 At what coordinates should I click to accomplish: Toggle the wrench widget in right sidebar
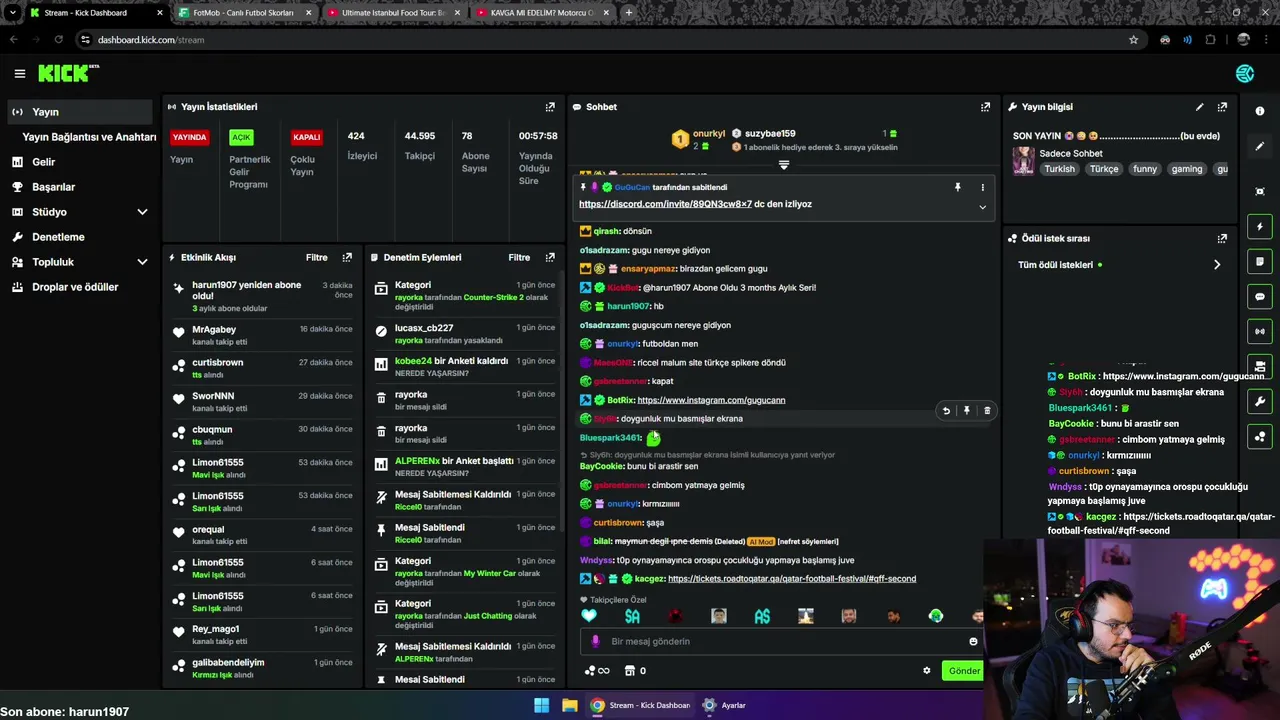[x=1260, y=401]
